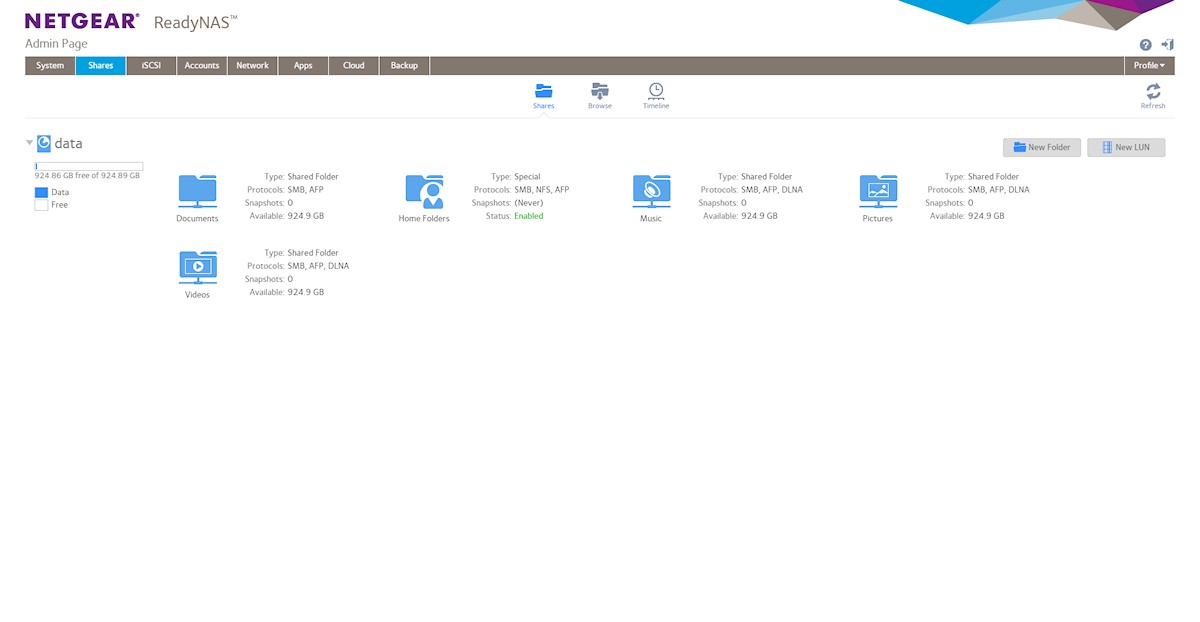
Task: Switch to the Timeline view icon
Action: [x=656, y=92]
